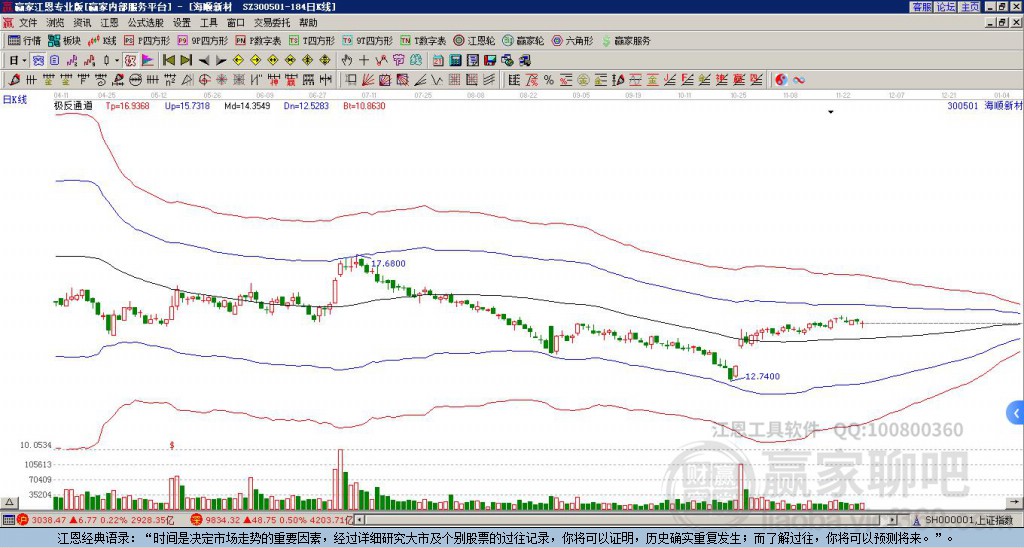The height and width of the screenshot is (548, 1024).
Task: Click the 论坛 button in title bar
Action: click(x=945, y=7)
